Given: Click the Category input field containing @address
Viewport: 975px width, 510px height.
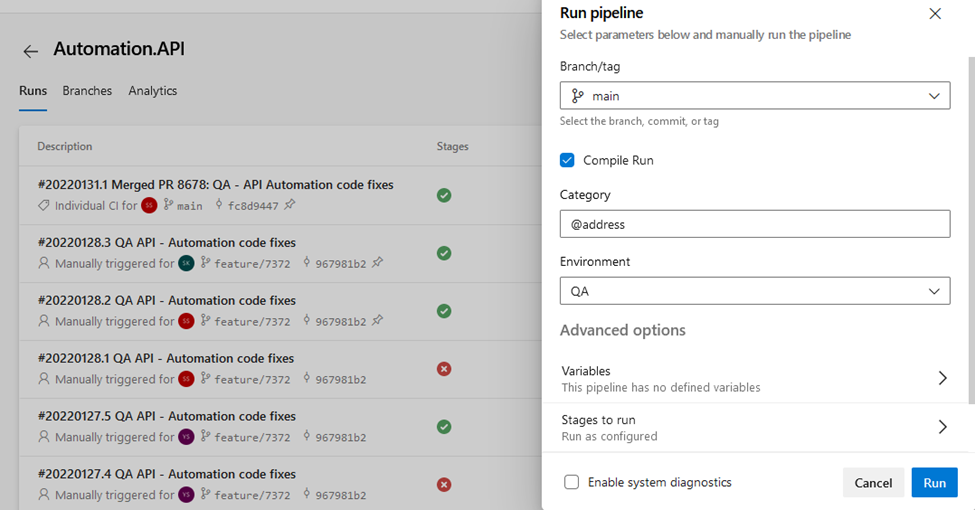Looking at the screenshot, I should click(755, 224).
